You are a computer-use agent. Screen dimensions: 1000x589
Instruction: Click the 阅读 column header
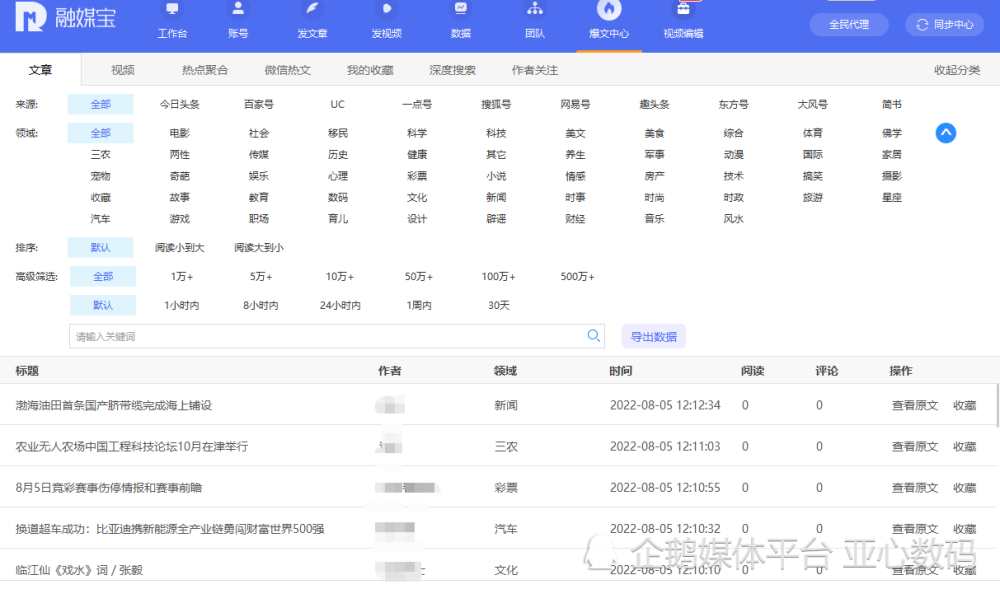coord(753,371)
